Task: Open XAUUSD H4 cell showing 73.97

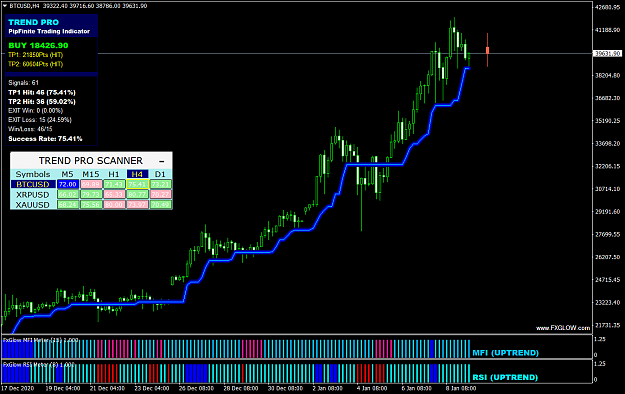Action: point(137,205)
